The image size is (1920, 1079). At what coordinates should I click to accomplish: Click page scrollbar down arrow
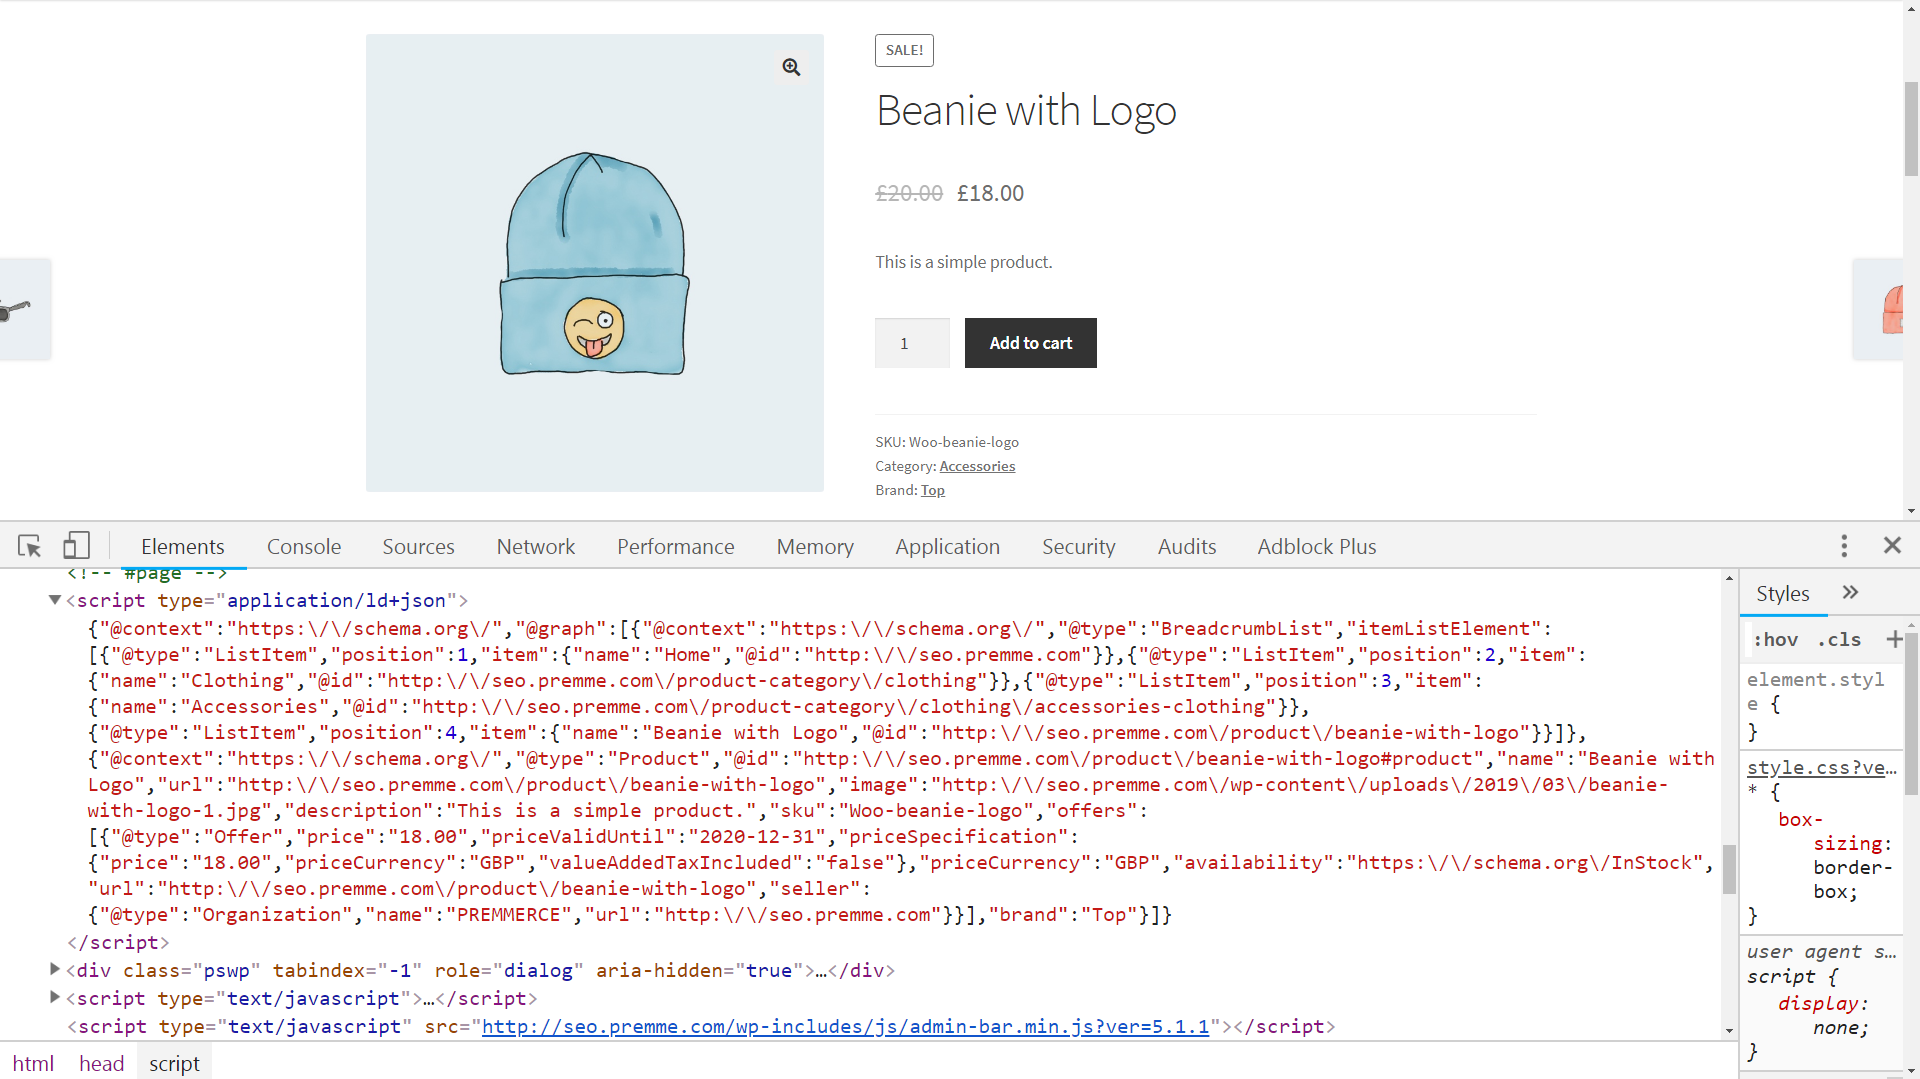(1911, 511)
